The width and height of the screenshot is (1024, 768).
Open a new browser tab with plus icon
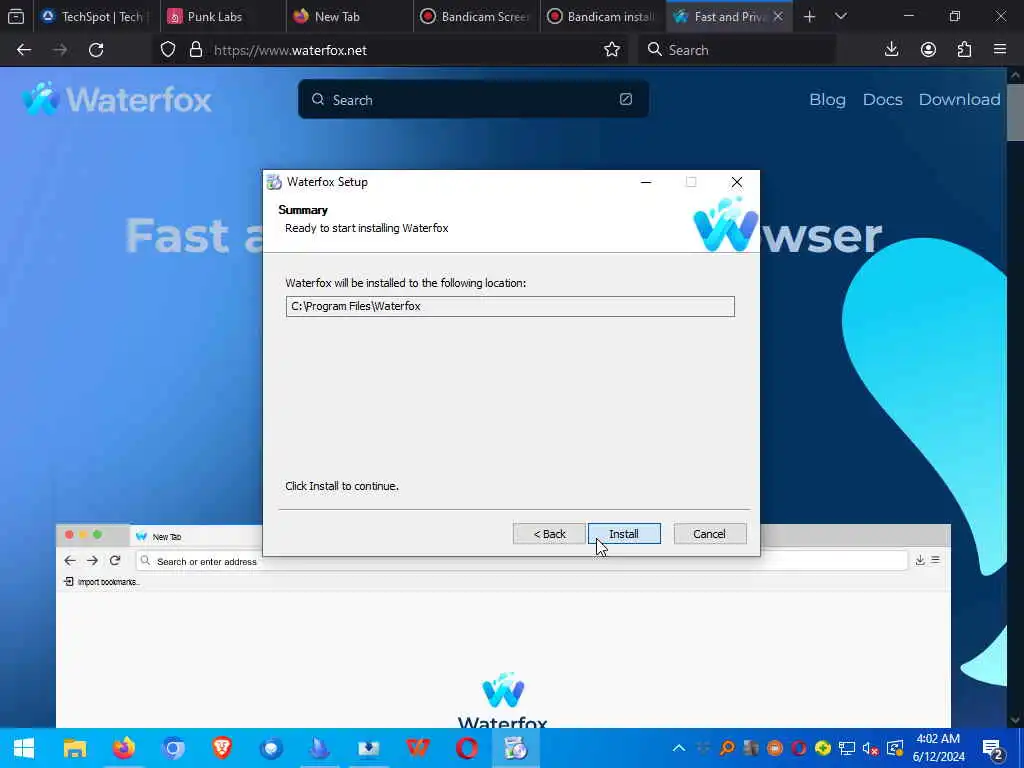[x=809, y=17]
